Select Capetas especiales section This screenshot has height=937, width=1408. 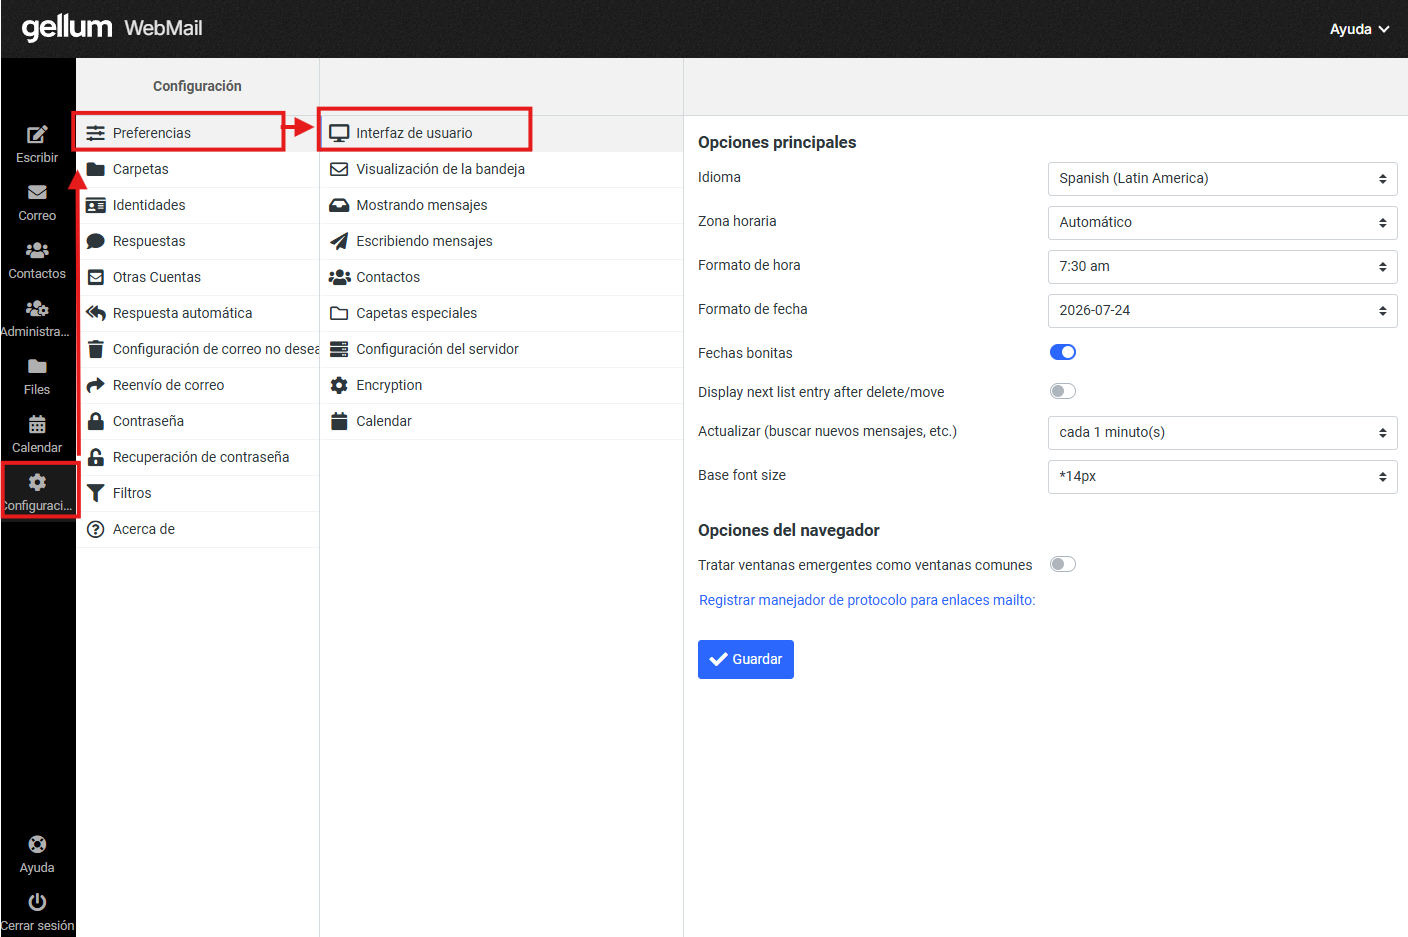coord(501,313)
